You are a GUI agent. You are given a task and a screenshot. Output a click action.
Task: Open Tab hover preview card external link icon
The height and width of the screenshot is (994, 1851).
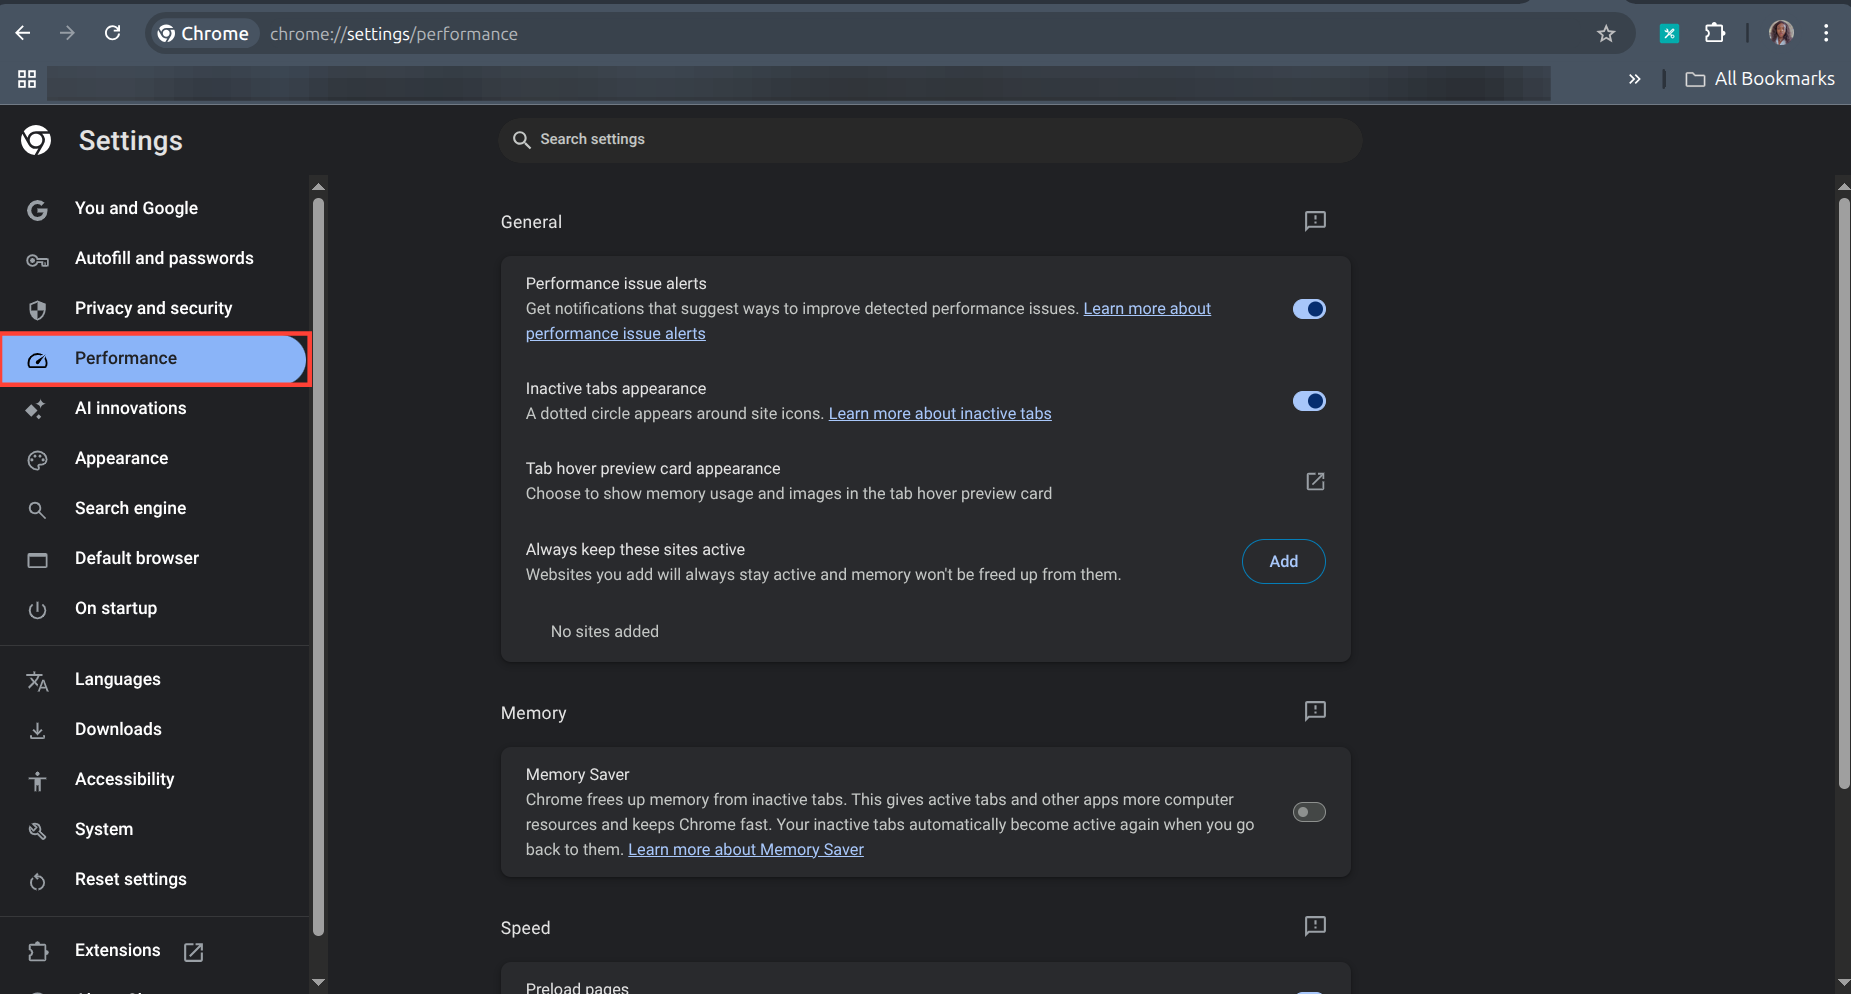[x=1314, y=481]
